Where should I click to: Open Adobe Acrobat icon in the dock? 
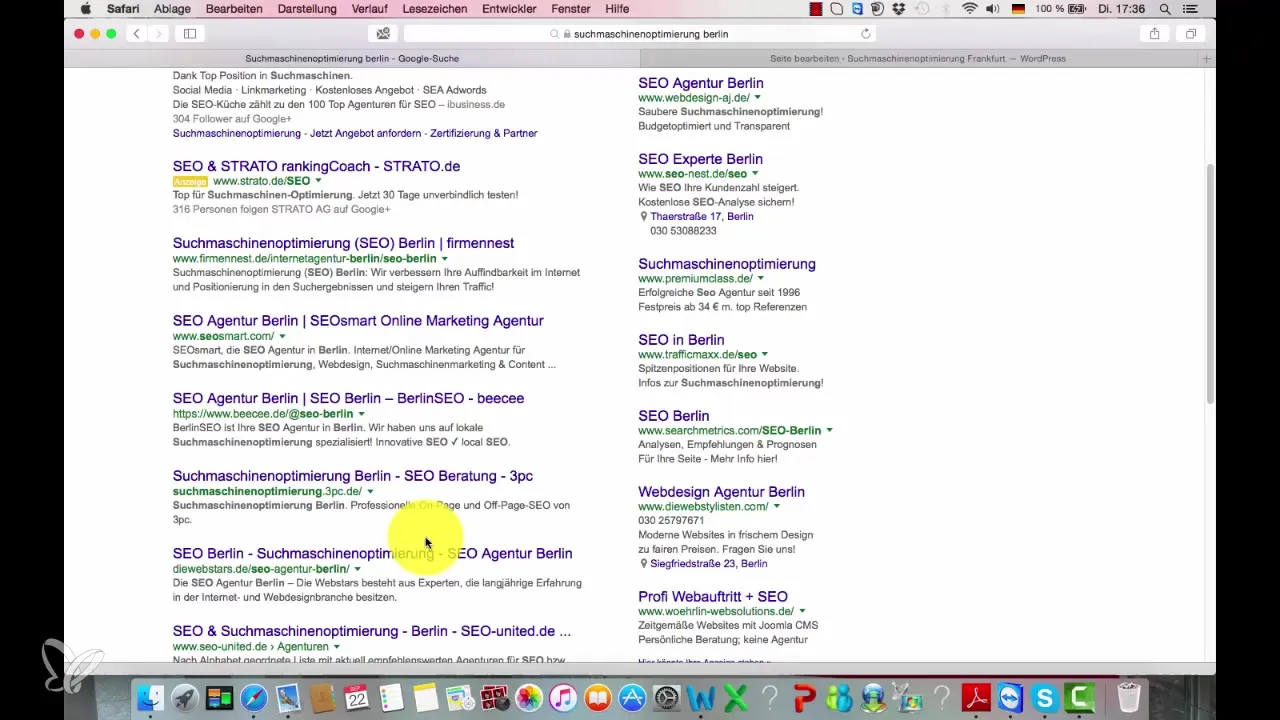[x=976, y=697]
